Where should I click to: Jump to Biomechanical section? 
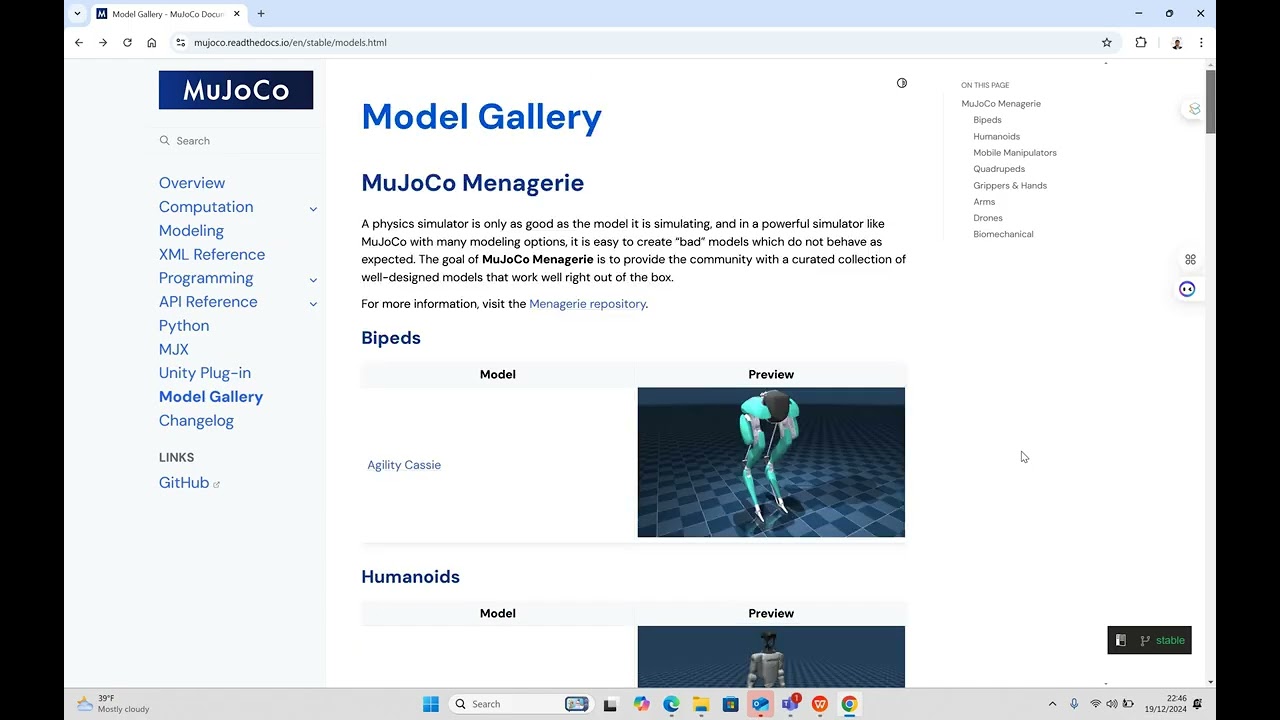tap(1003, 234)
